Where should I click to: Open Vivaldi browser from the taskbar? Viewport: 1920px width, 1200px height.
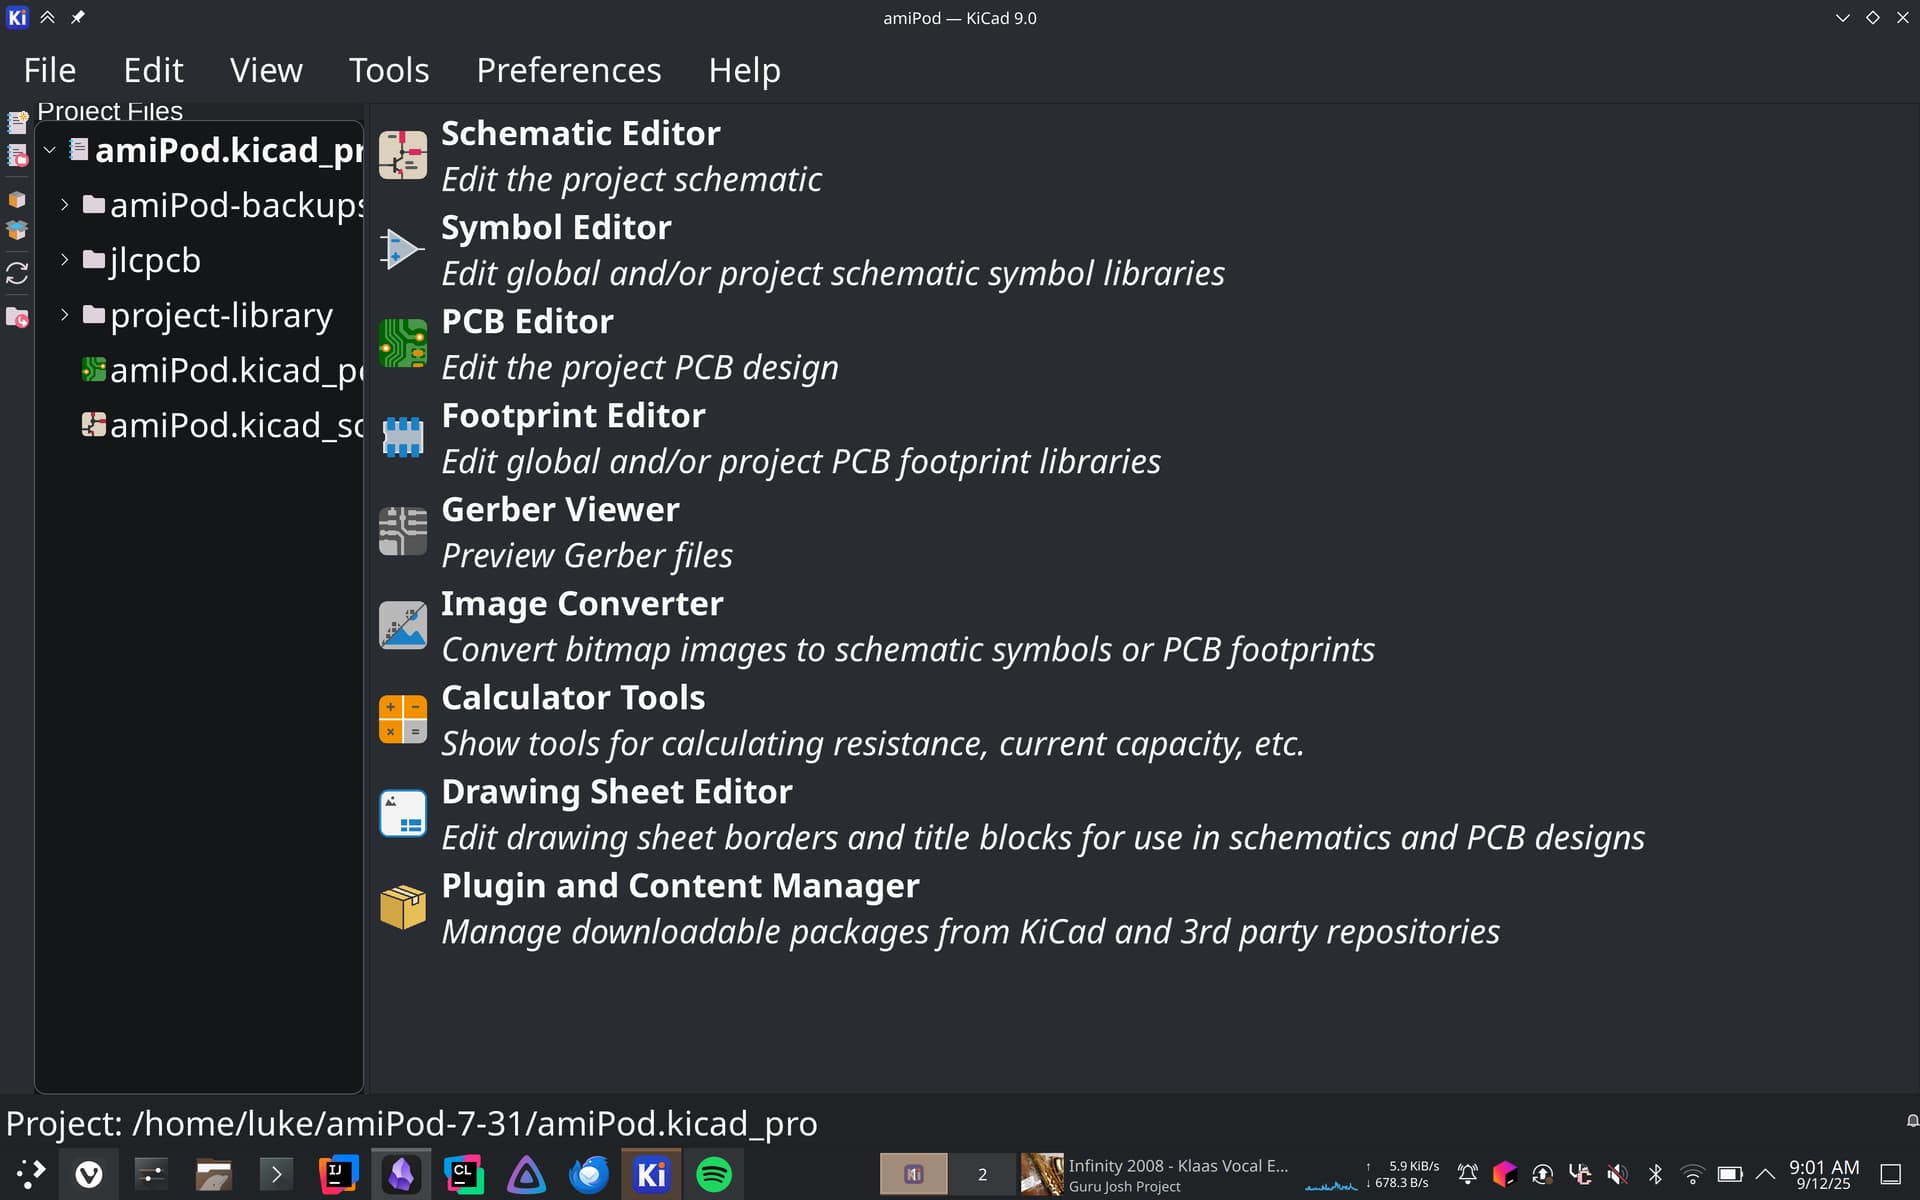coord(89,1174)
